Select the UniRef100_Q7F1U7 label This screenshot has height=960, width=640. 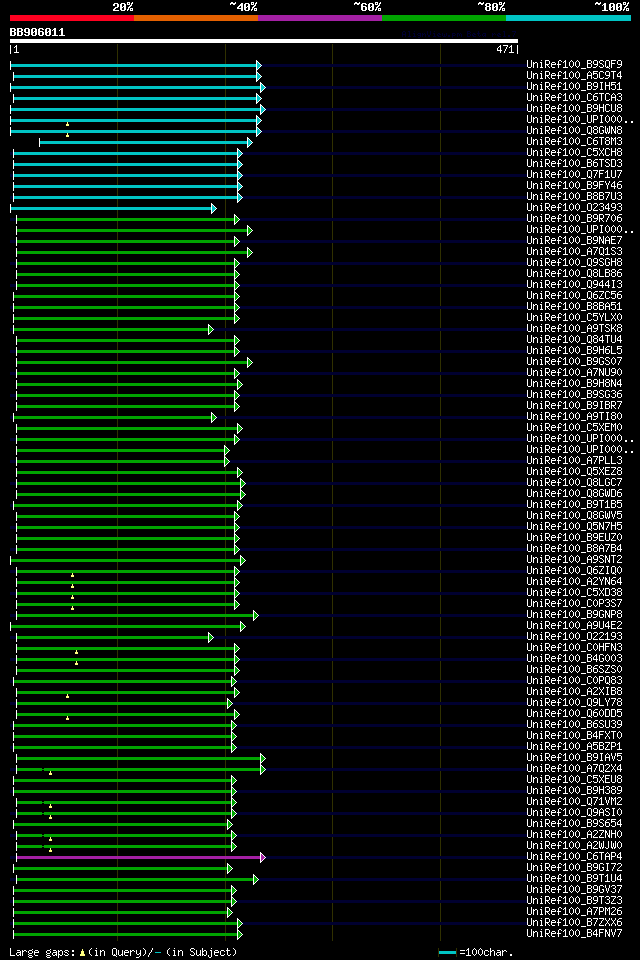[574, 174]
